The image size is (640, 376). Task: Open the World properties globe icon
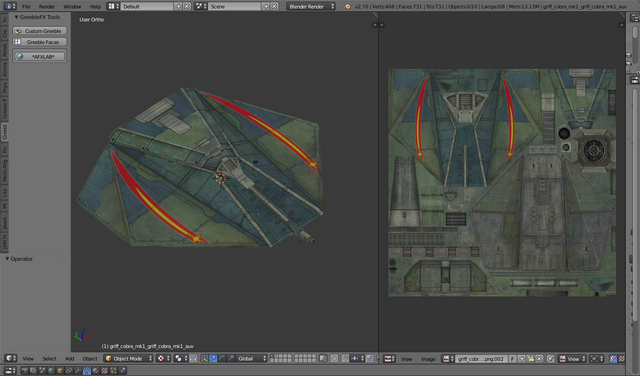pyautogui.click(x=51, y=370)
